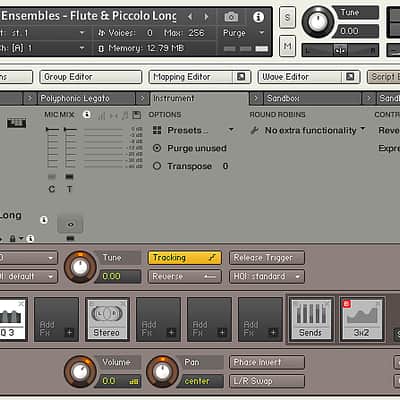Open the output channel dropdown showing st. 1
Image resolution: width=400 pixels, height=400 pixels.
pos(82,33)
